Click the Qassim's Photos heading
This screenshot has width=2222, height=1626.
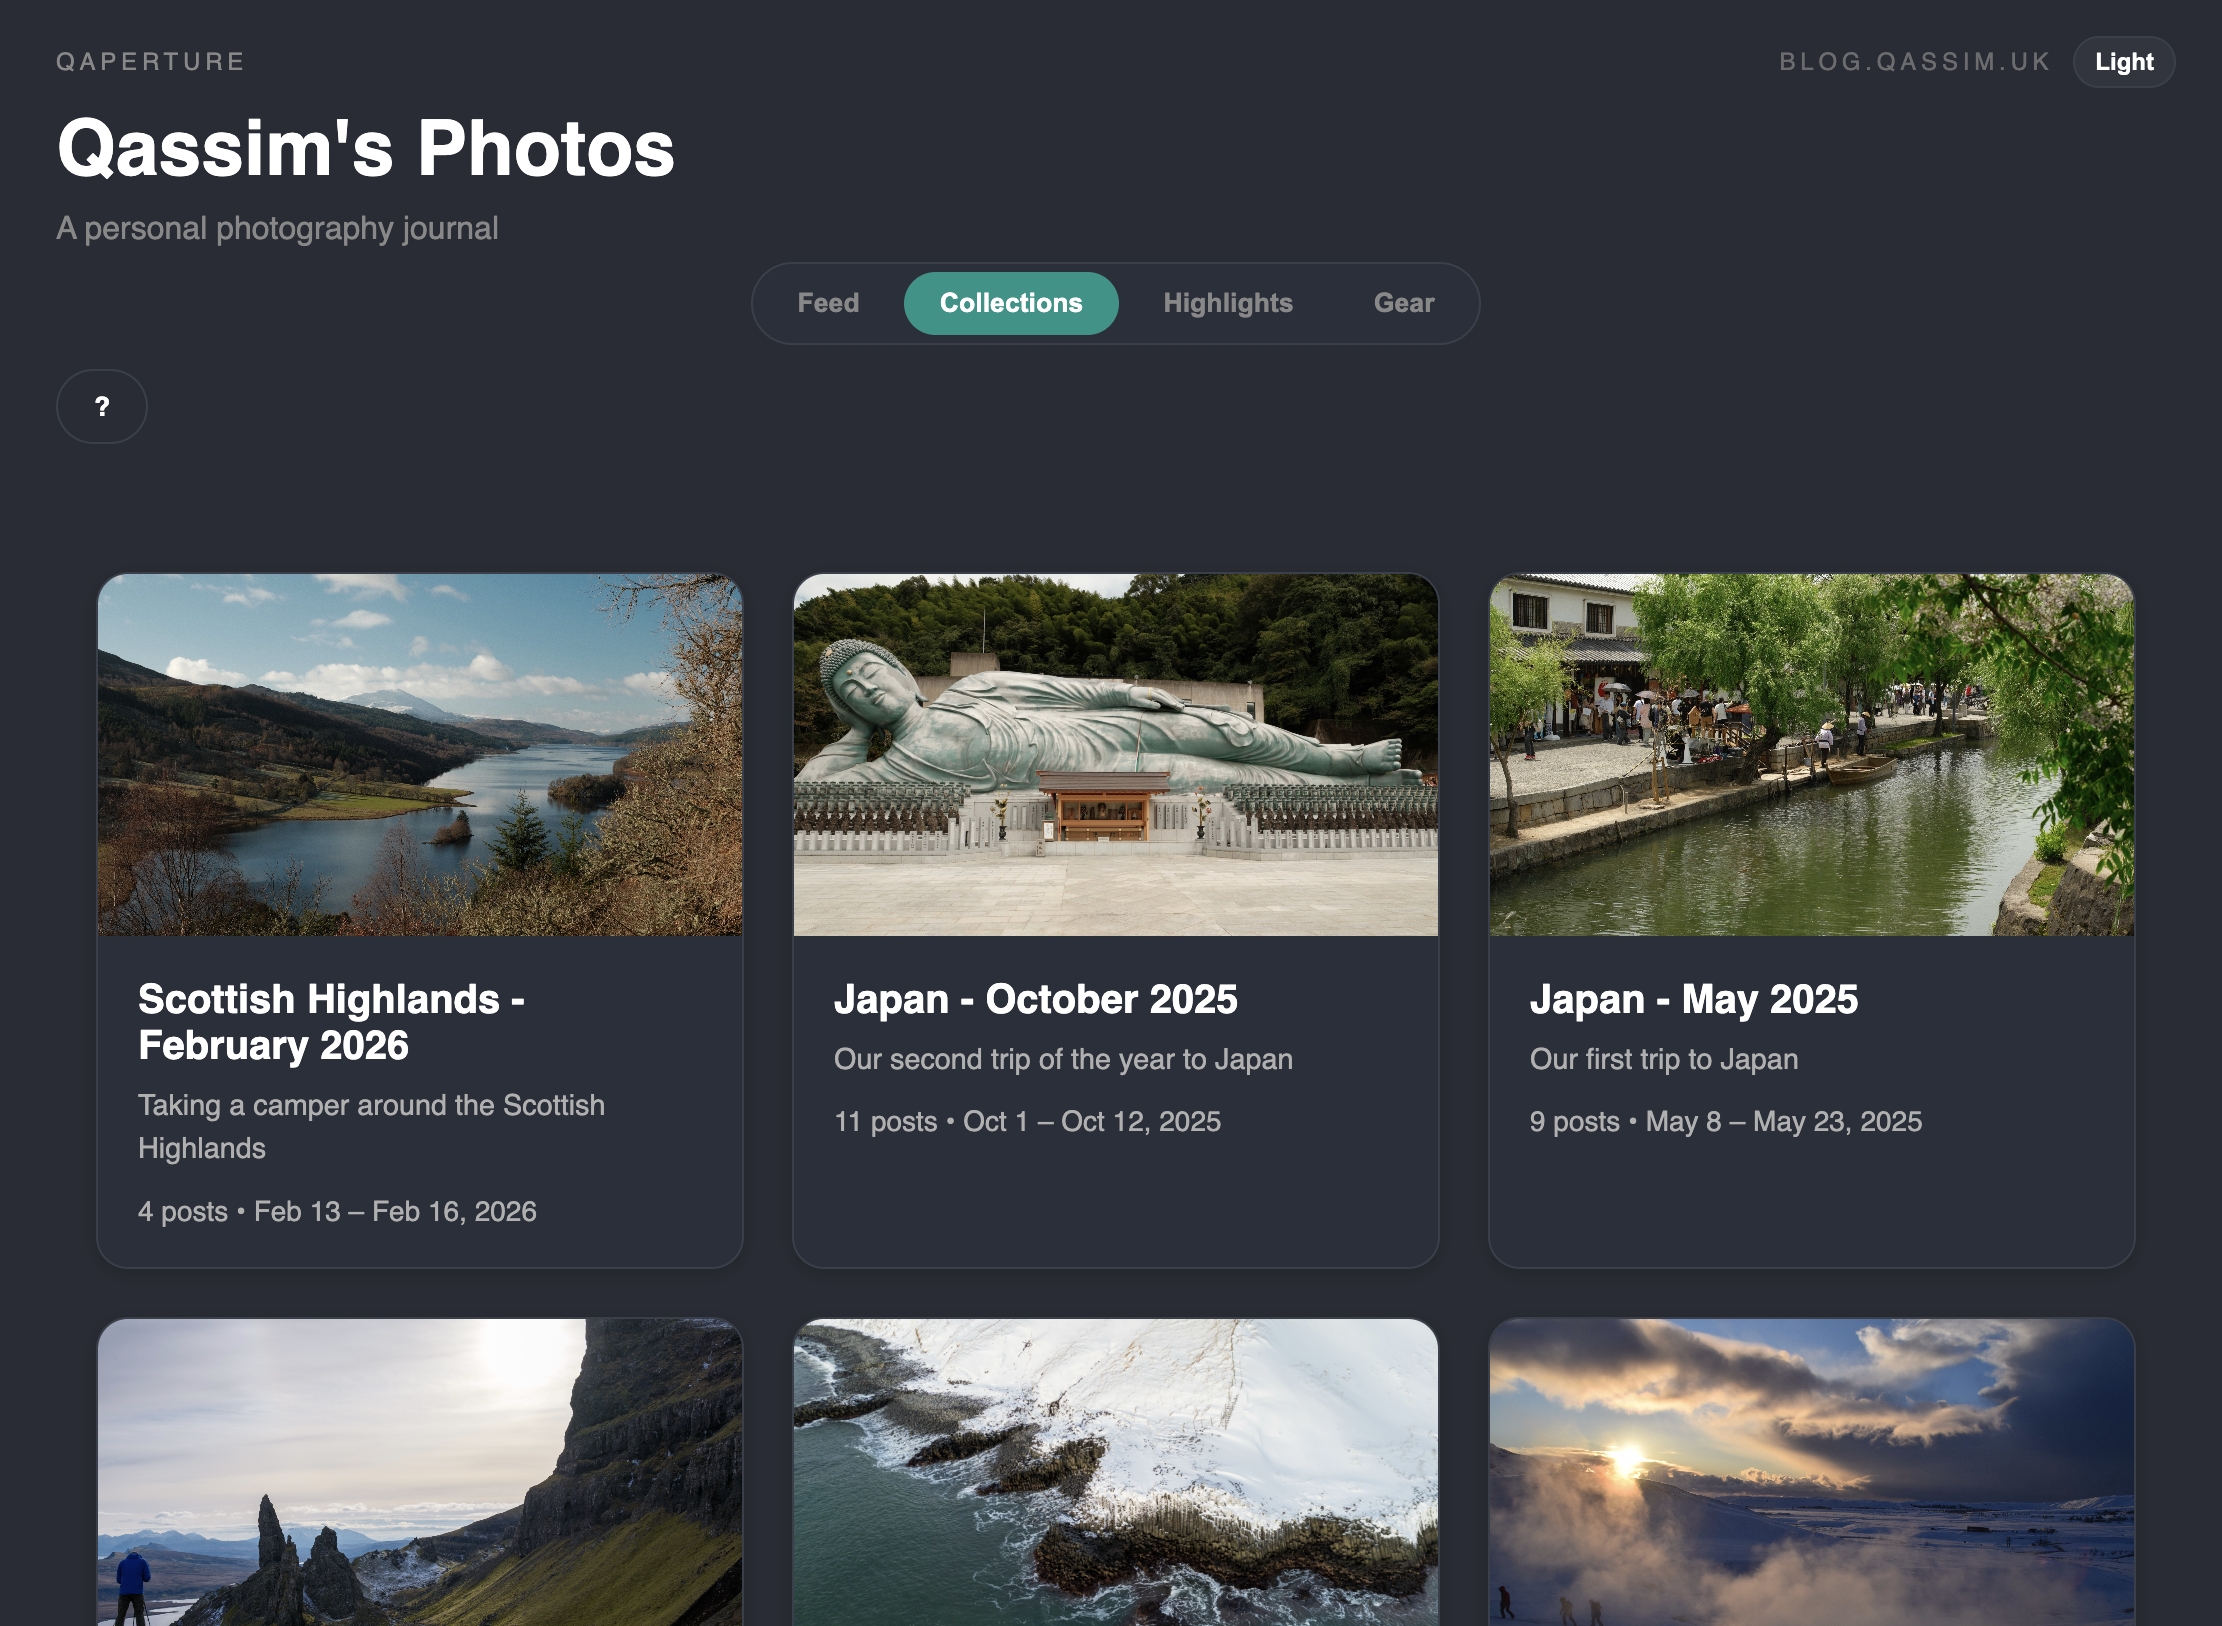[x=366, y=149]
